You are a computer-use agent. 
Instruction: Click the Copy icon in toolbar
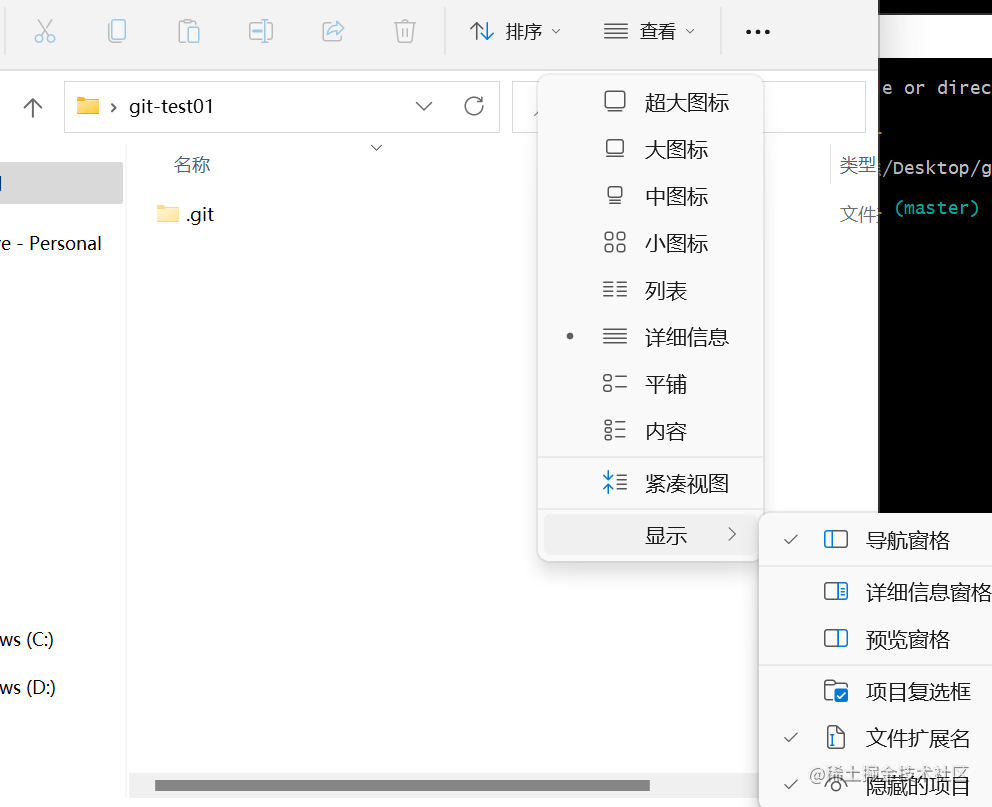117,31
